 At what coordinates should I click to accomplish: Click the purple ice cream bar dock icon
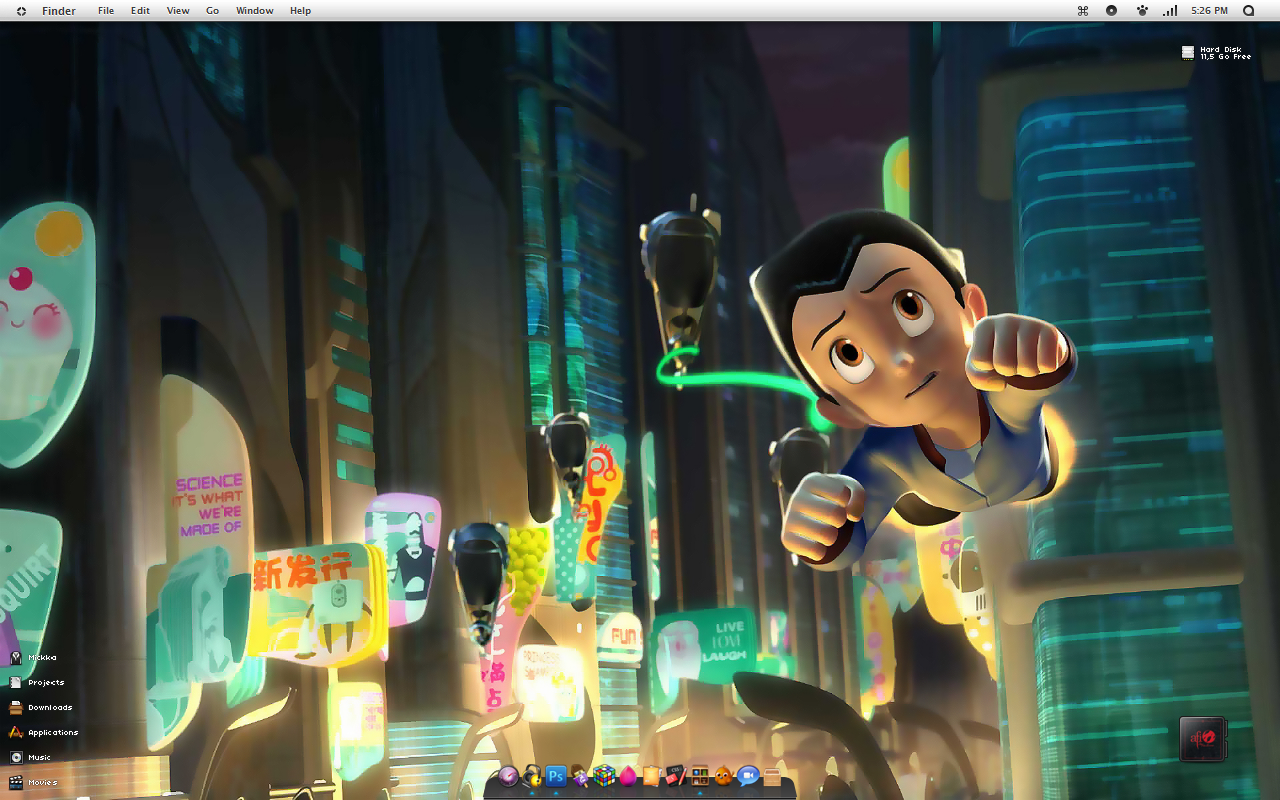[580, 776]
